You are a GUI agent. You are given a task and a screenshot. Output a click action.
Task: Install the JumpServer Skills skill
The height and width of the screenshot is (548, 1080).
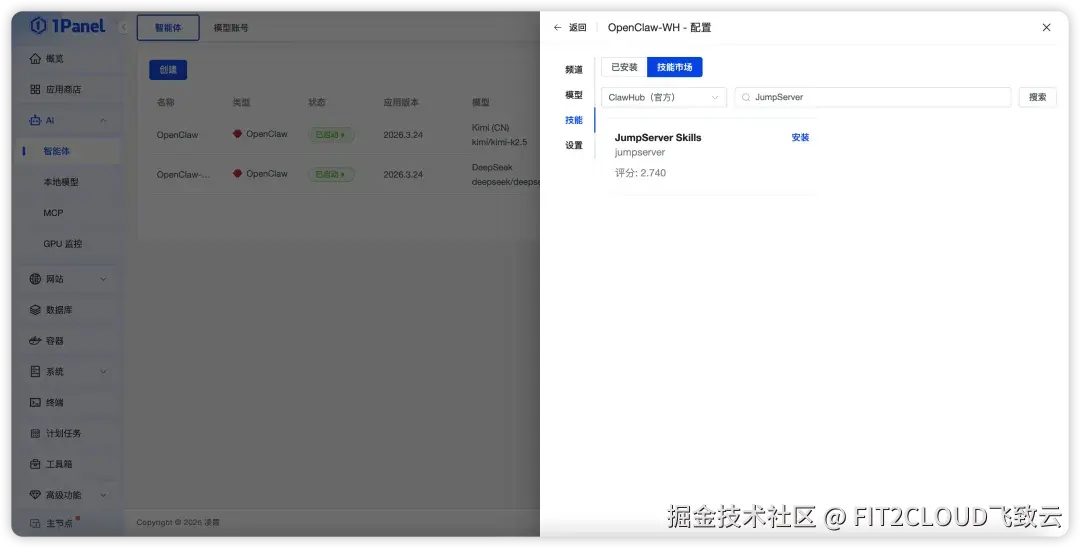(x=800, y=138)
